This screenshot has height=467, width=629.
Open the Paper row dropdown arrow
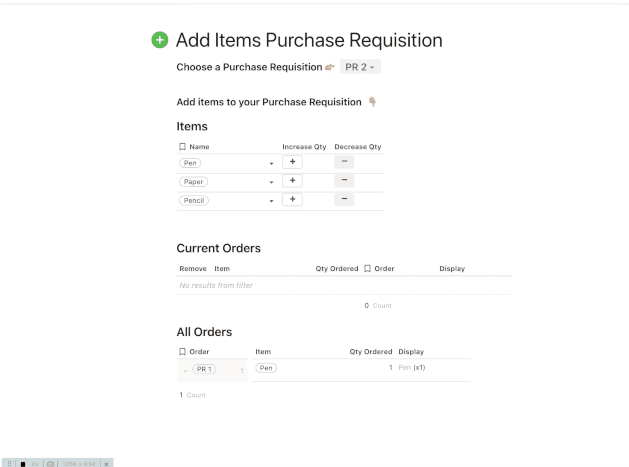[x=271, y=181]
